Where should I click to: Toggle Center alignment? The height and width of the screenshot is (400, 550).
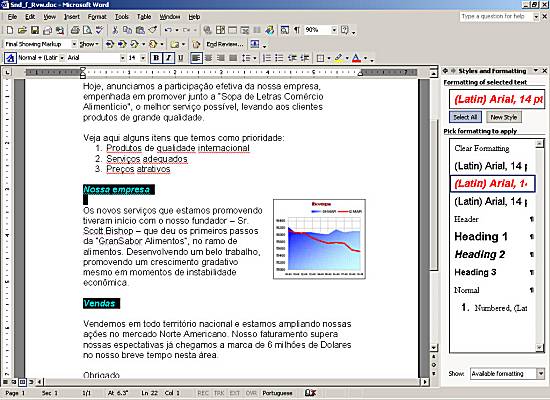pyautogui.click(x=208, y=58)
